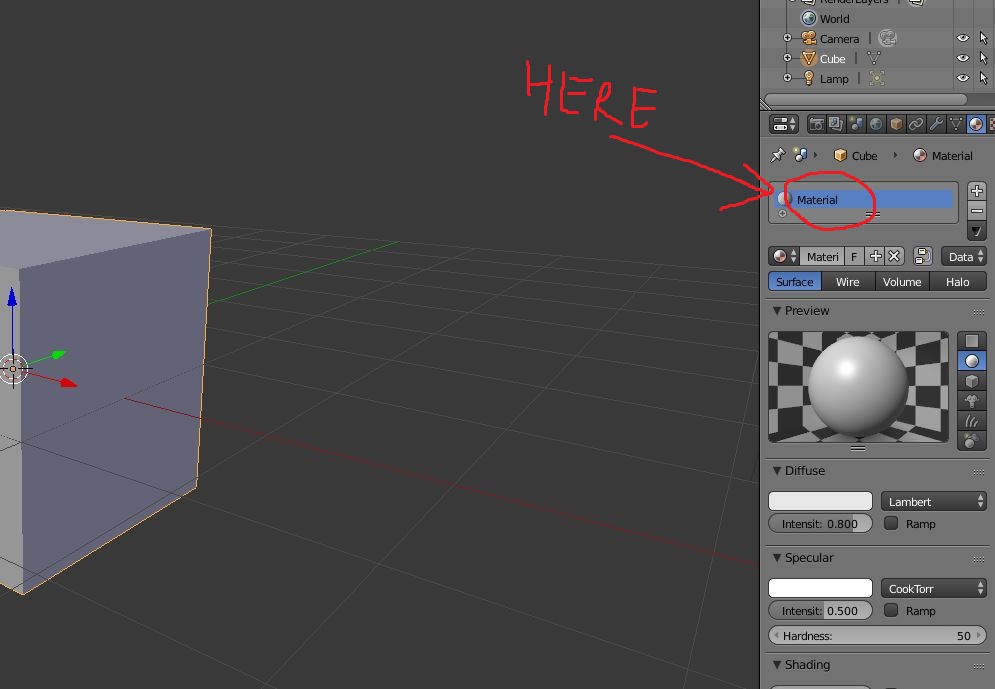Toggle Camera visibility eye in outliner
This screenshot has height=689, width=995.
coord(963,39)
